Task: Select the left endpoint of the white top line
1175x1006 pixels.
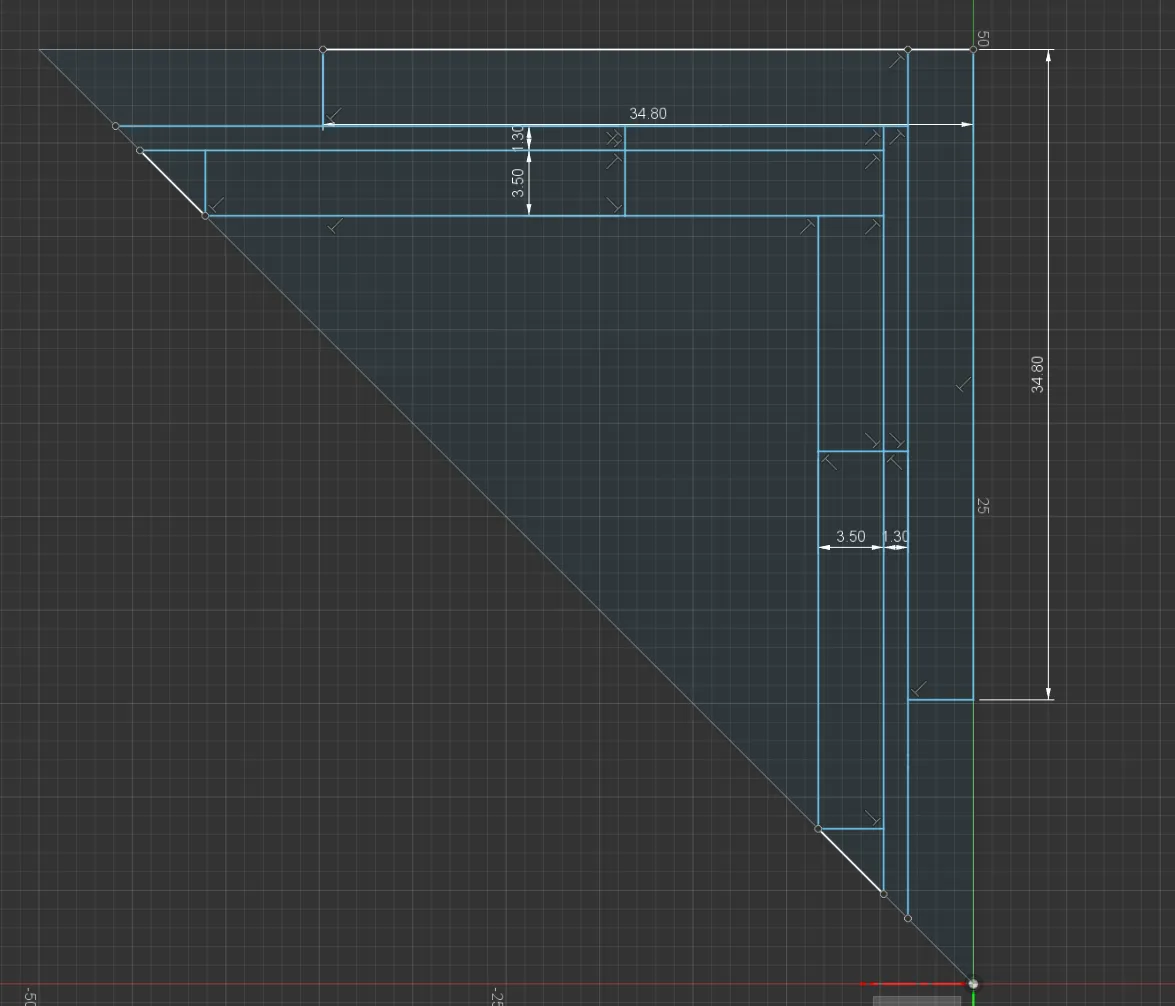Action: point(323,49)
